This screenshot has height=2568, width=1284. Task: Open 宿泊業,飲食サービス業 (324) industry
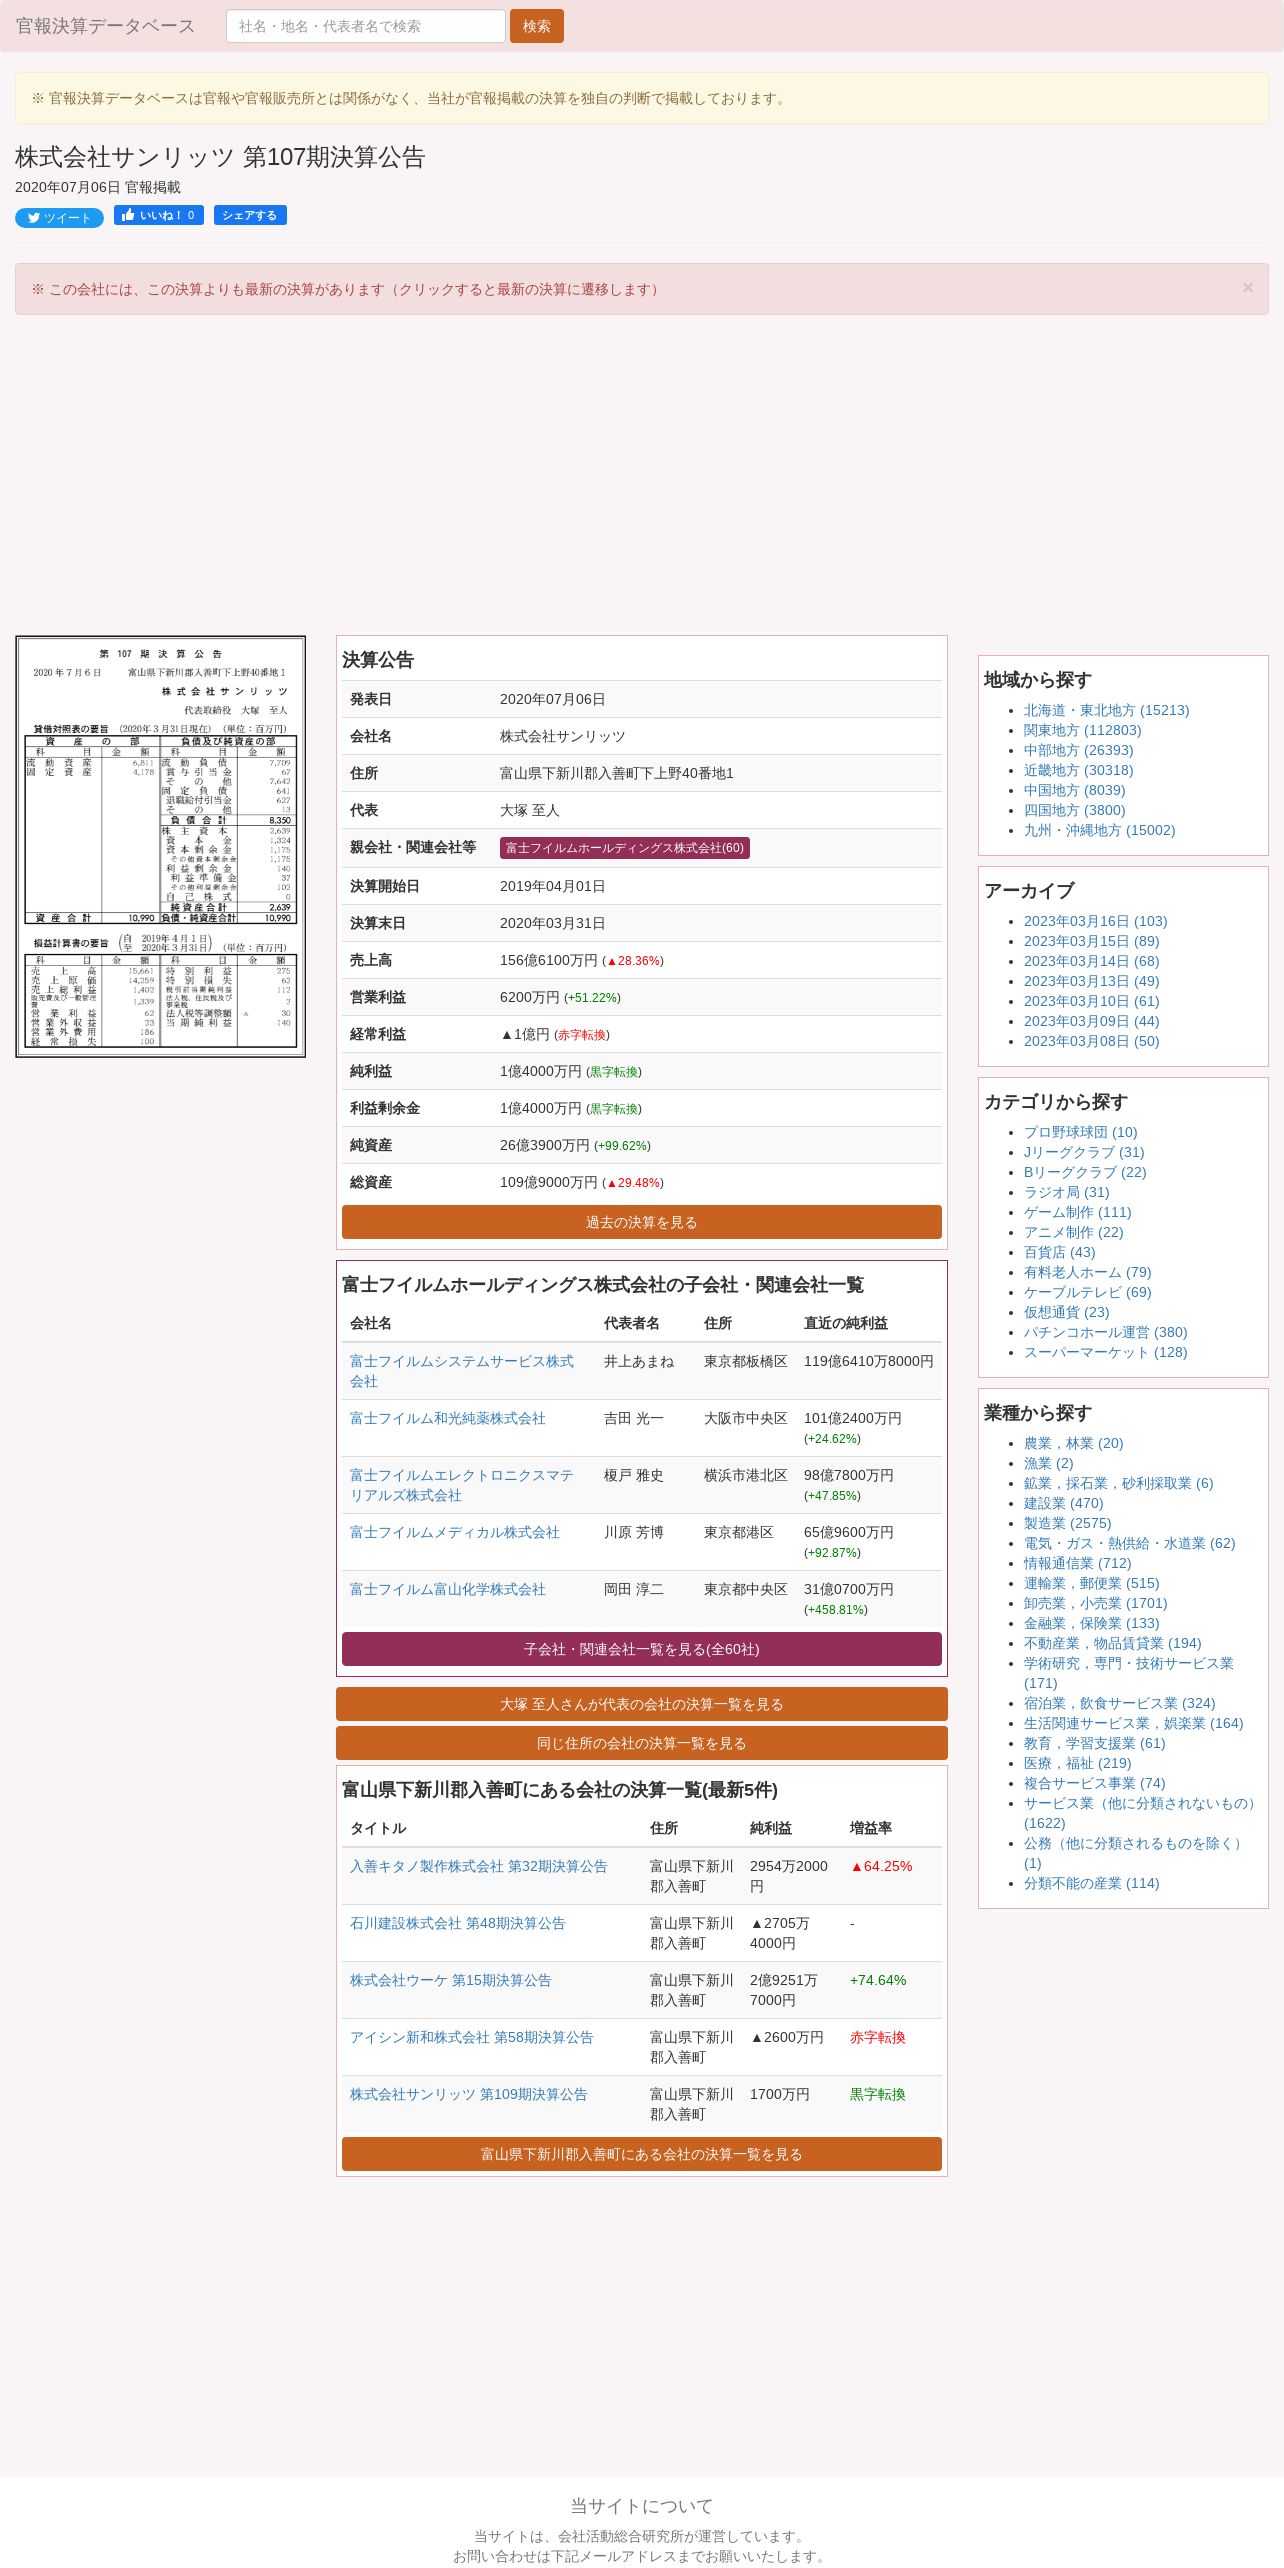[1119, 1703]
